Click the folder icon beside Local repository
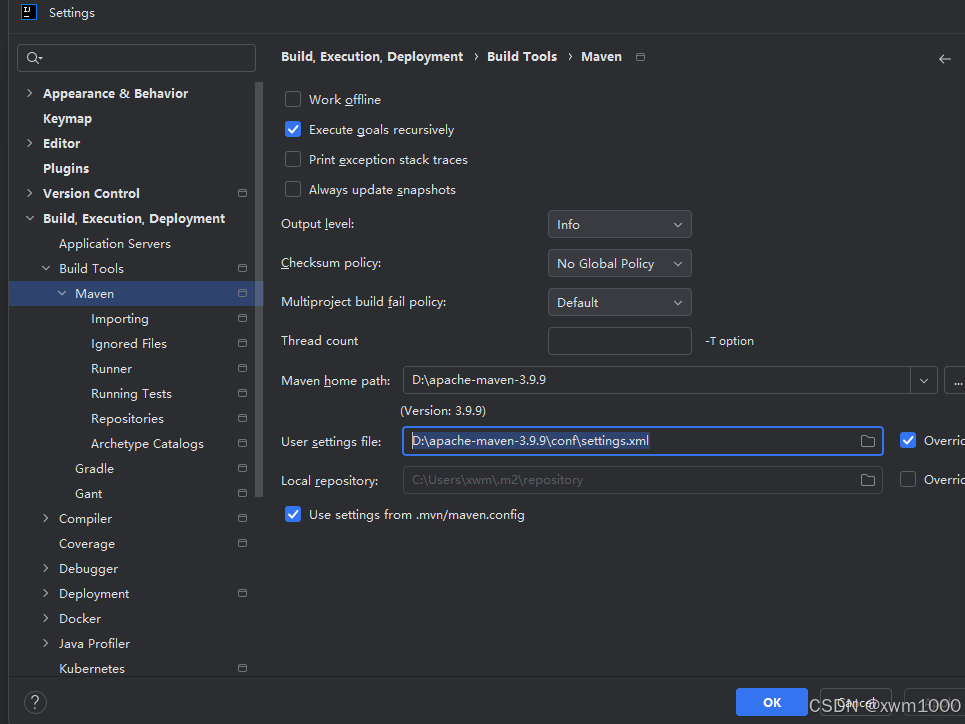 pos(867,480)
